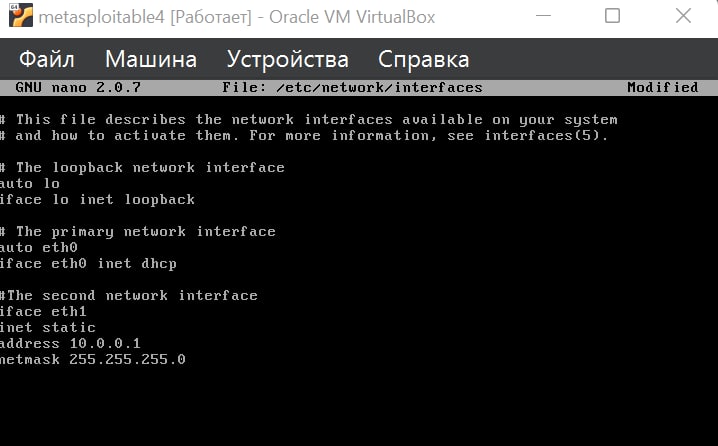
Task: Open the Устройства menu
Action: (x=288, y=59)
